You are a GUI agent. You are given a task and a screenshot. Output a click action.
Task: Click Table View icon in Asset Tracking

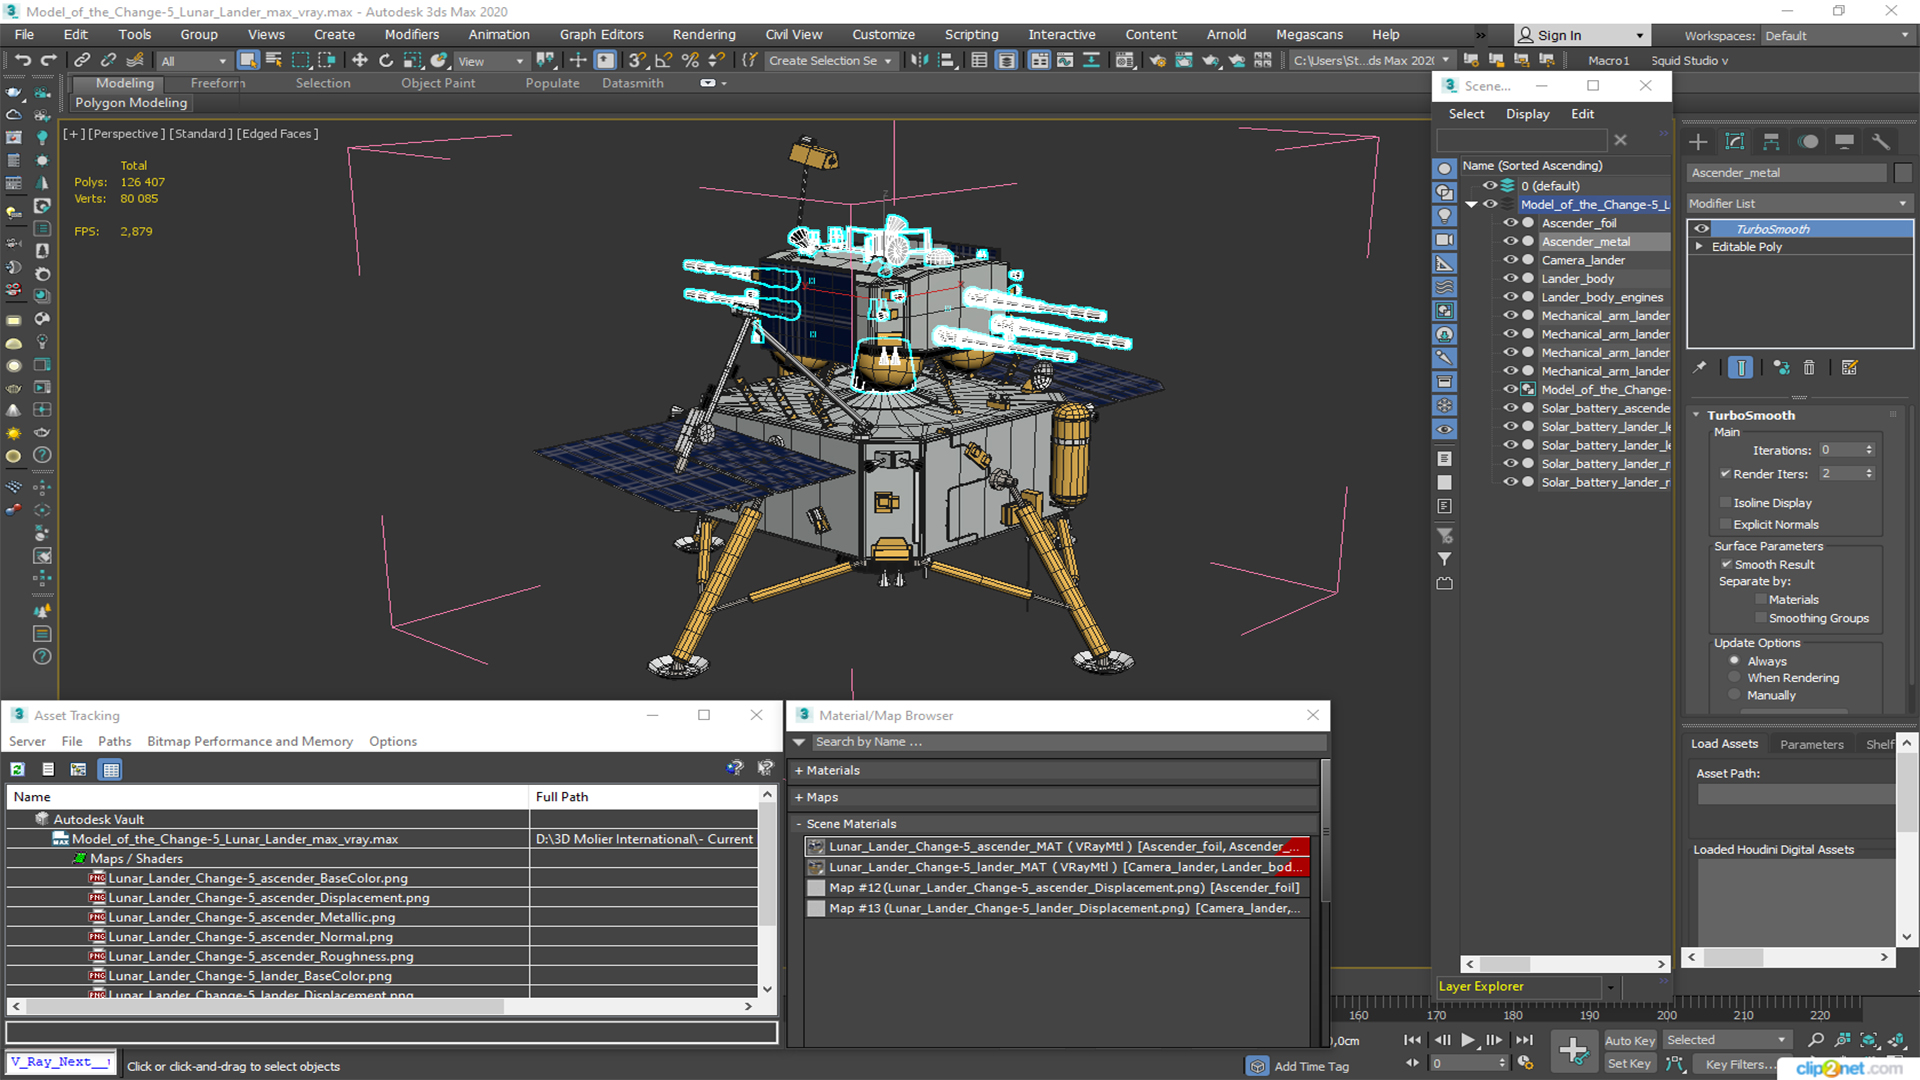[x=111, y=769]
